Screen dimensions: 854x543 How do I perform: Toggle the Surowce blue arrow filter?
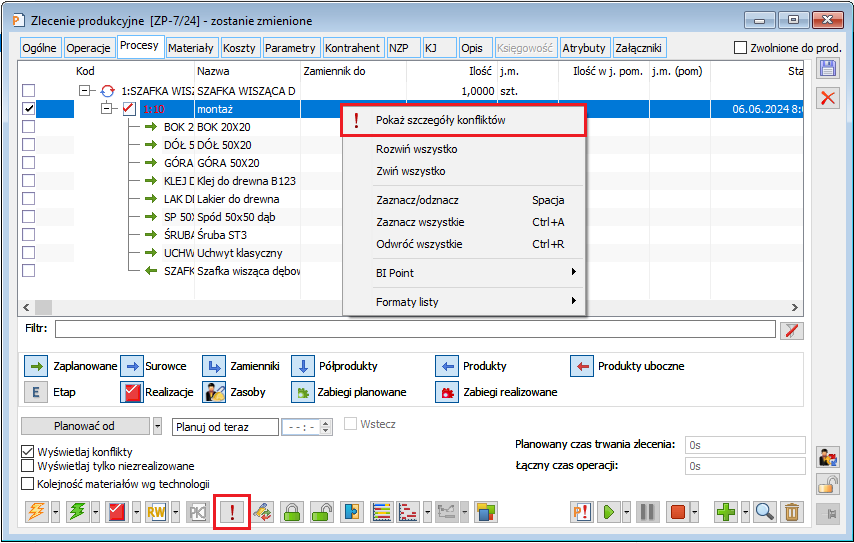[132, 366]
